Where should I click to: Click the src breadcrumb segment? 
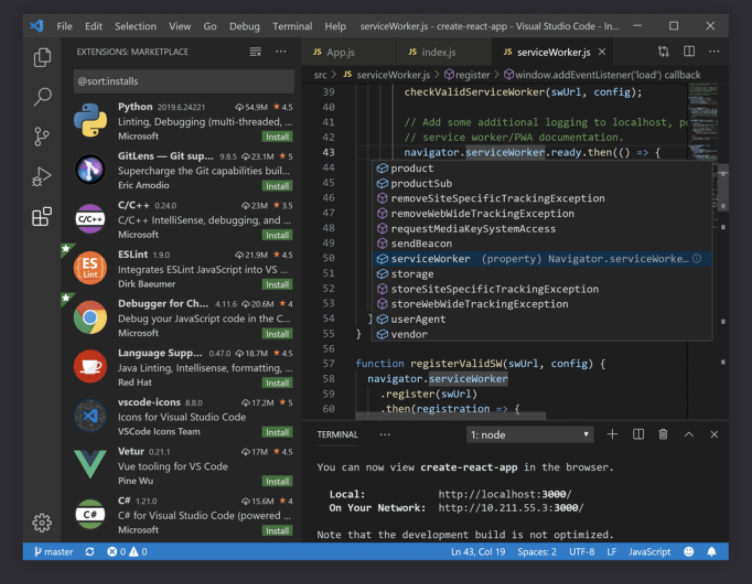point(320,75)
